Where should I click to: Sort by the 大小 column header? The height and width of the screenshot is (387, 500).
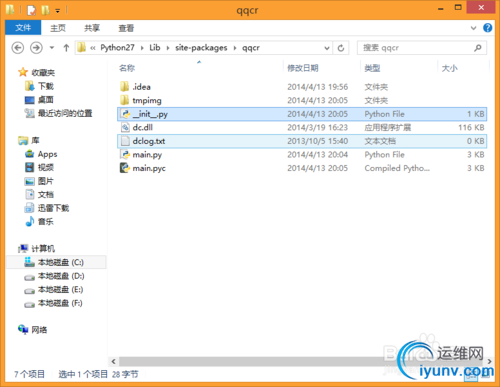pyautogui.click(x=449, y=68)
